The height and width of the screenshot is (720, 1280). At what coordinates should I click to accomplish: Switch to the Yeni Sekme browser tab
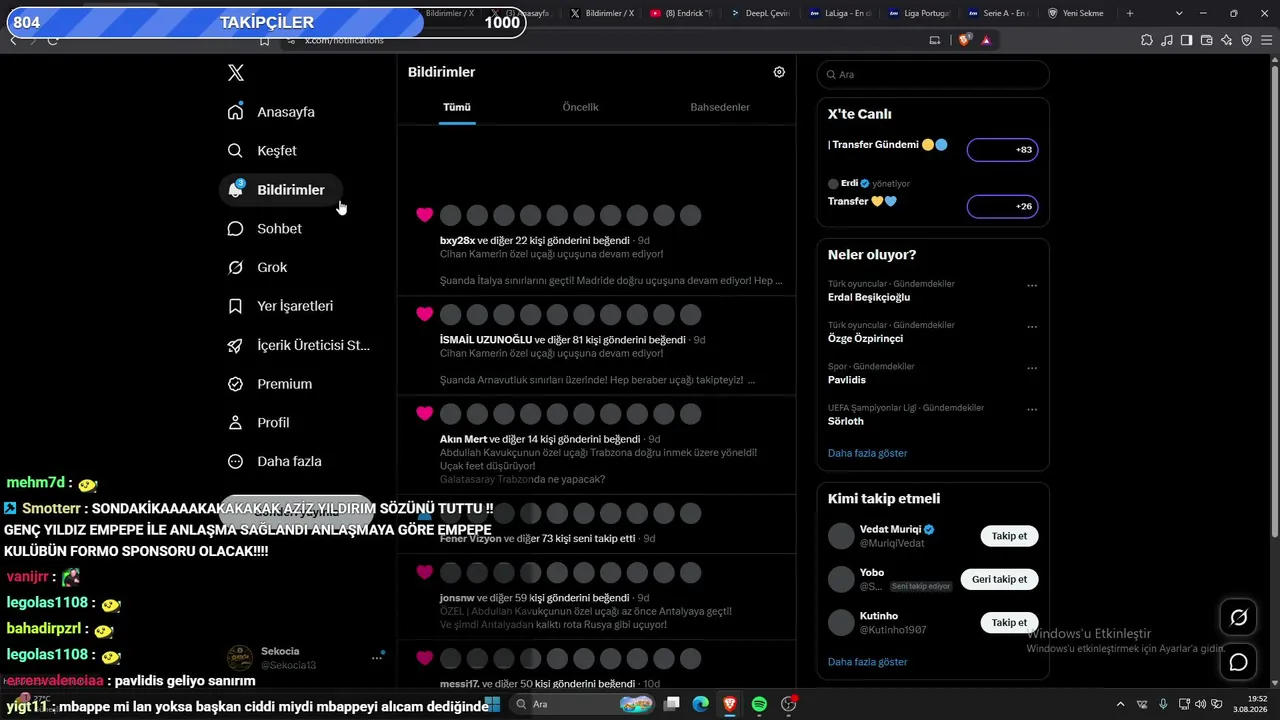point(1078,13)
